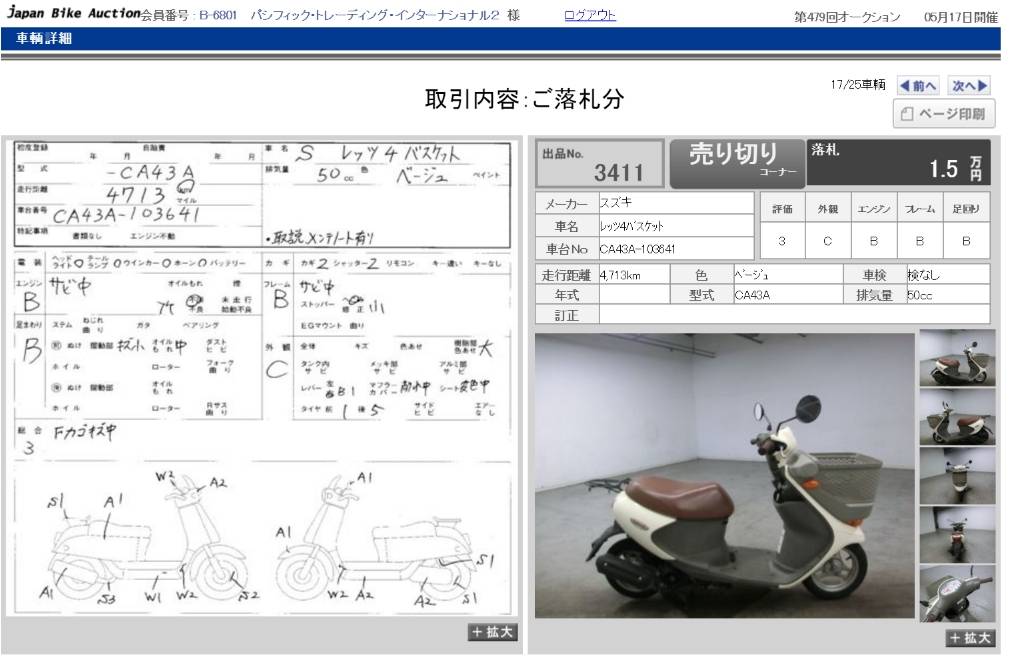Image resolution: width=1016 pixels, height=663 pixels.
Task: Click member number B-6801
Action: pyautogui.click(x=218, y=15)
